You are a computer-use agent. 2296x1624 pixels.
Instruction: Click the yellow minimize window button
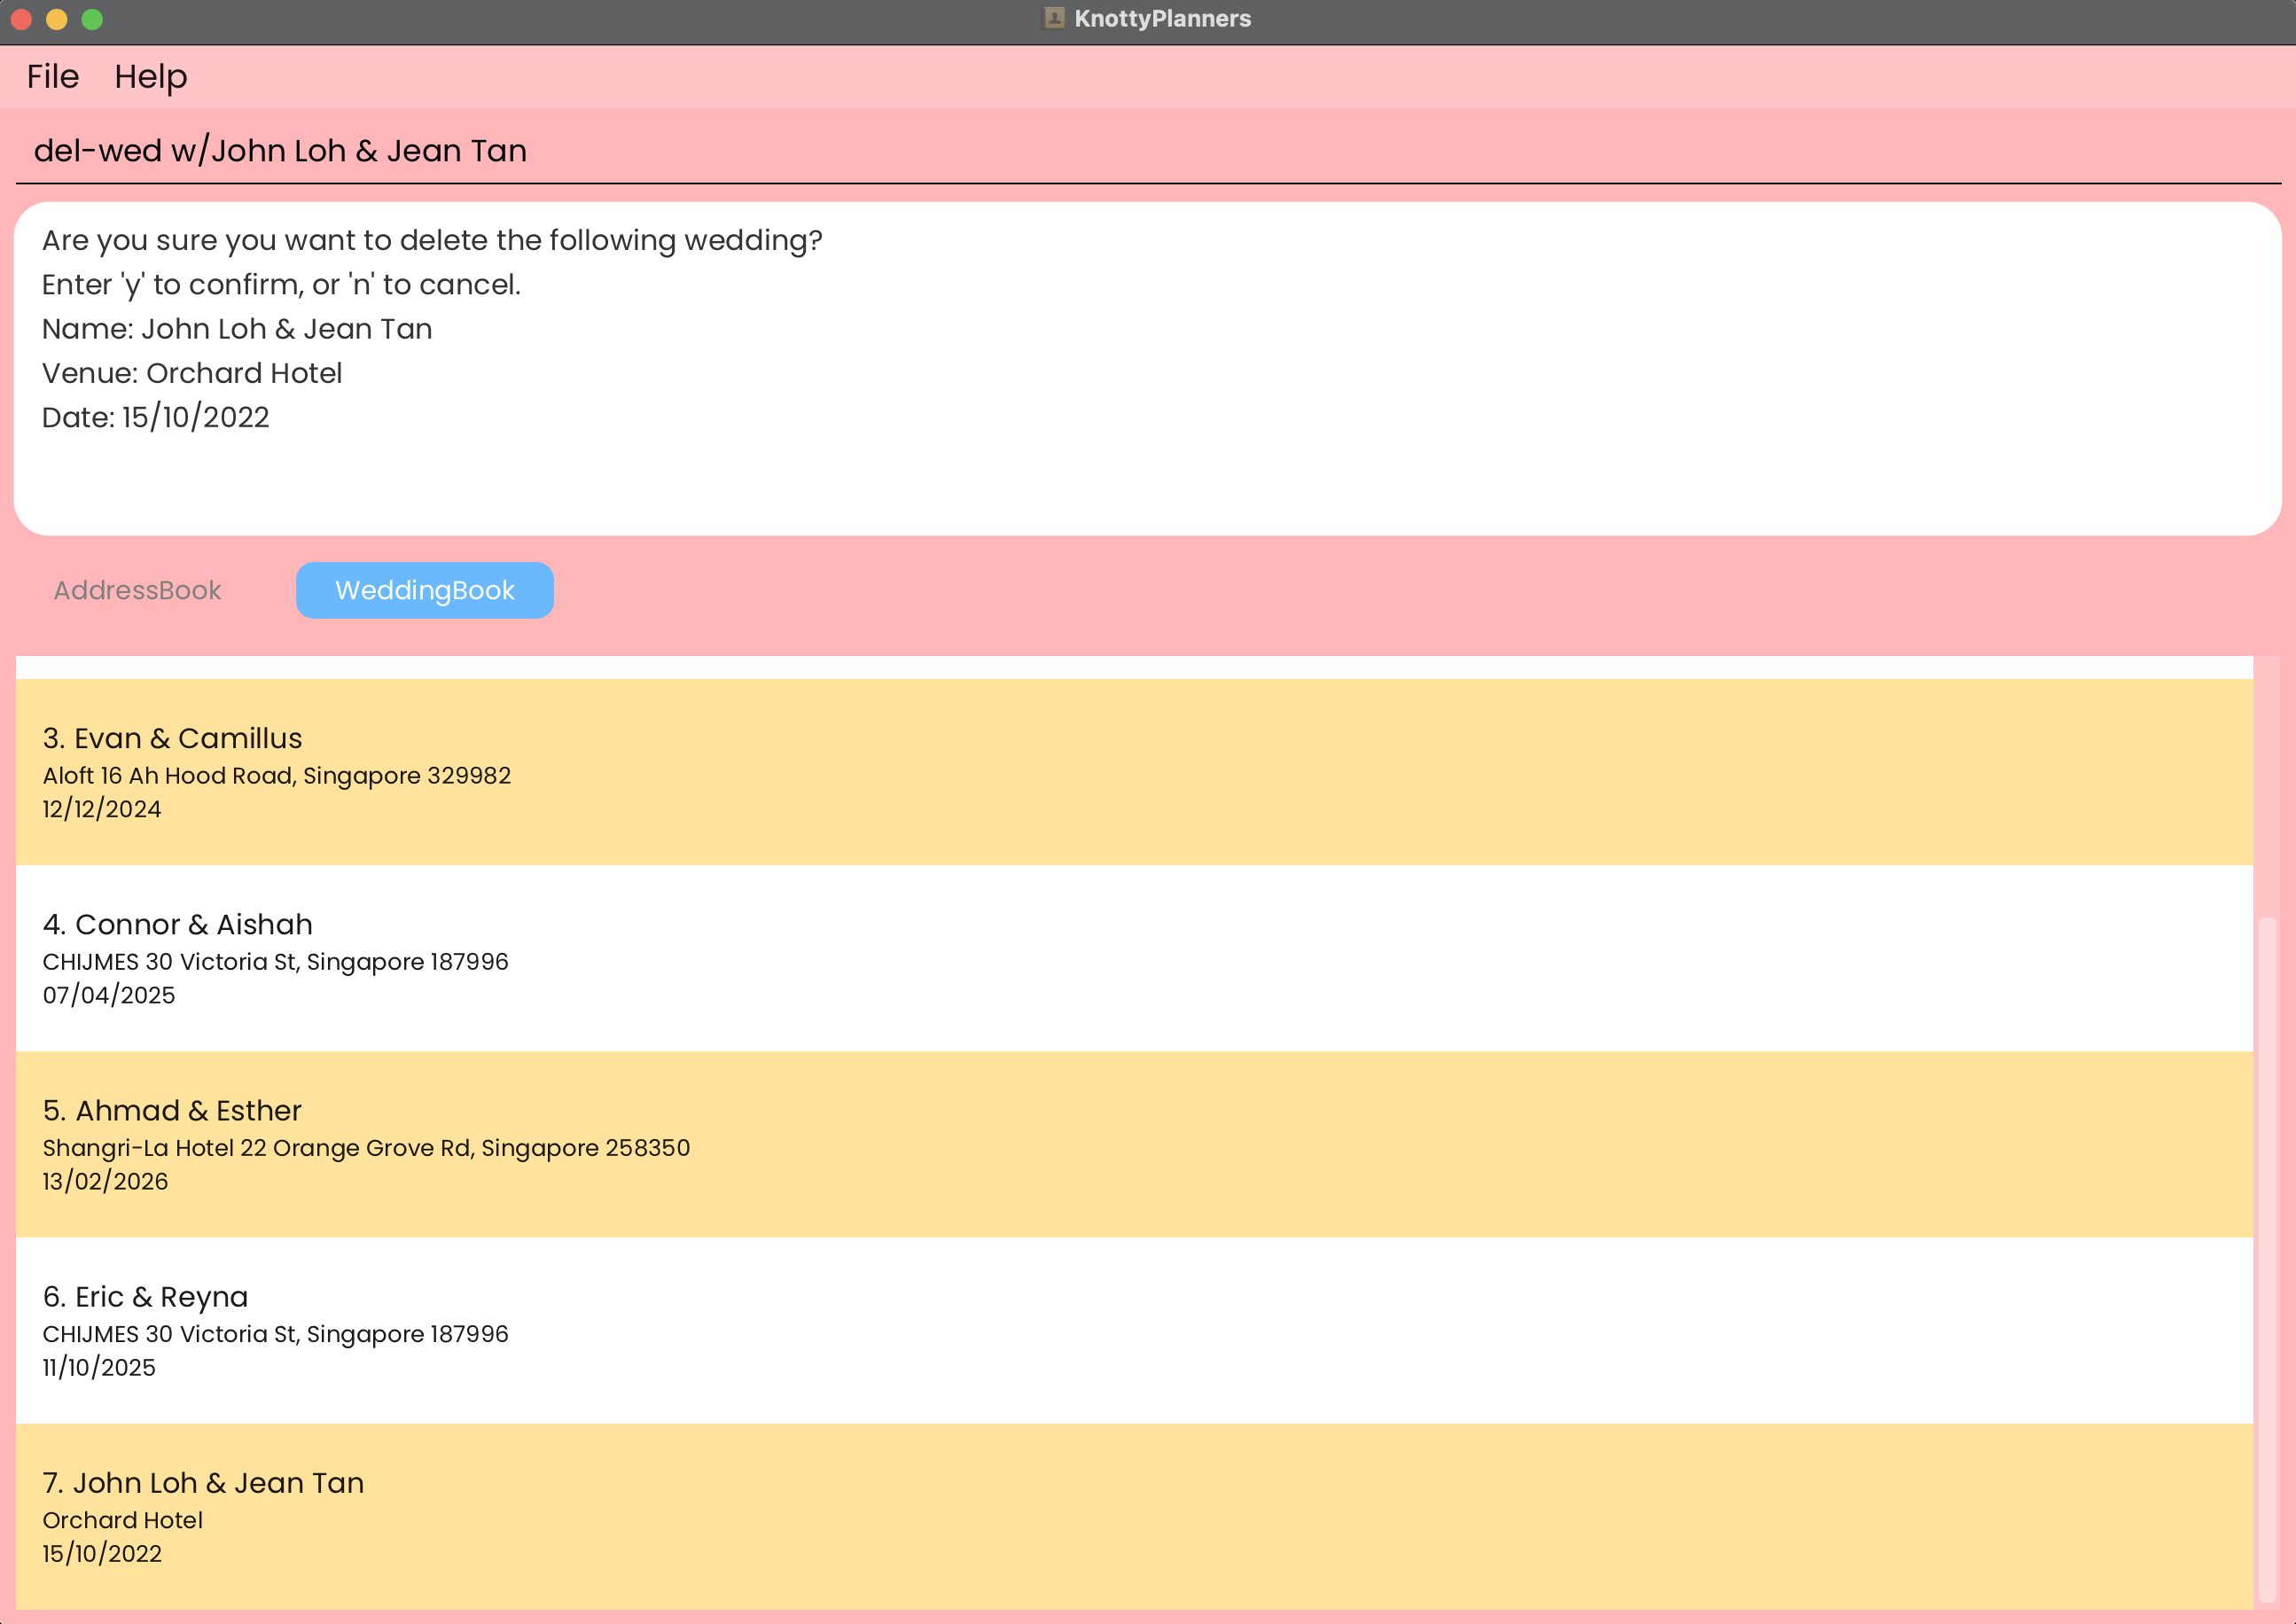(57, 19)
